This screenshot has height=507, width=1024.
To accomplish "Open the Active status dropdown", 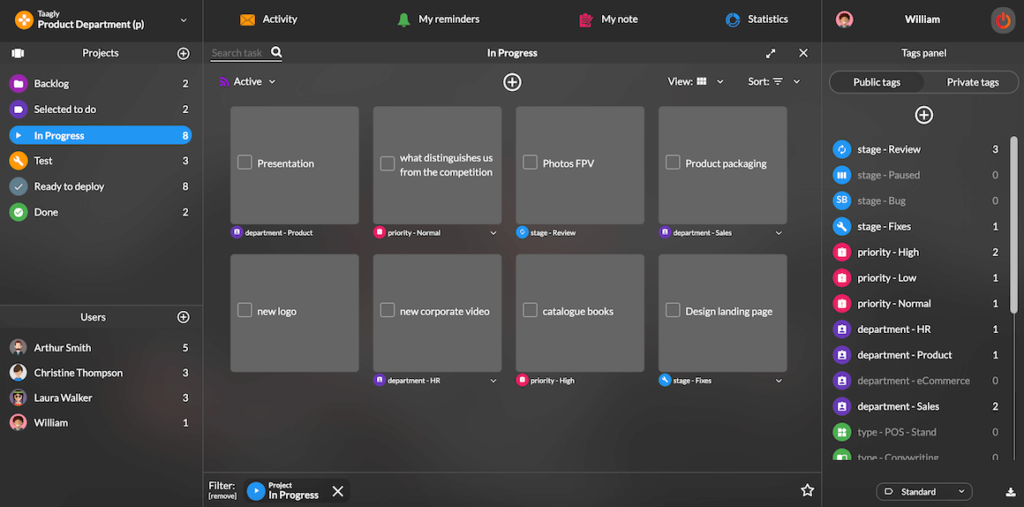I will (x=247, y=82).
